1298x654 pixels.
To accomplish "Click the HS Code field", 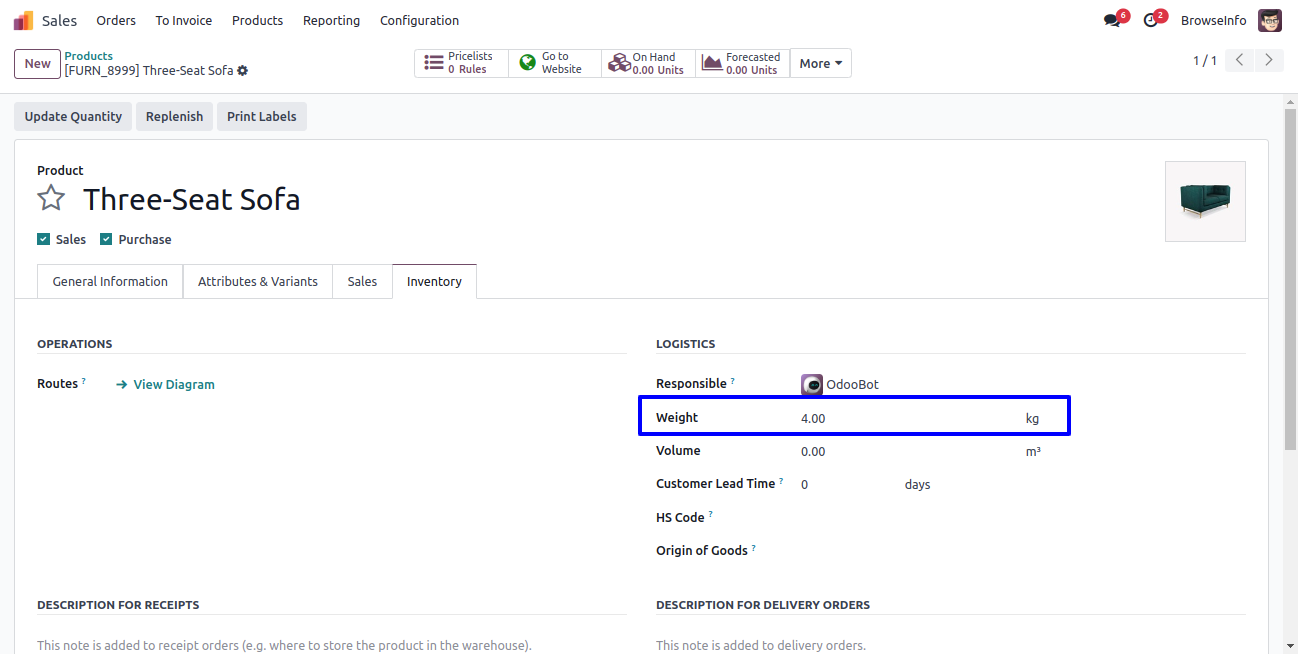I will tap(1023, 517).
